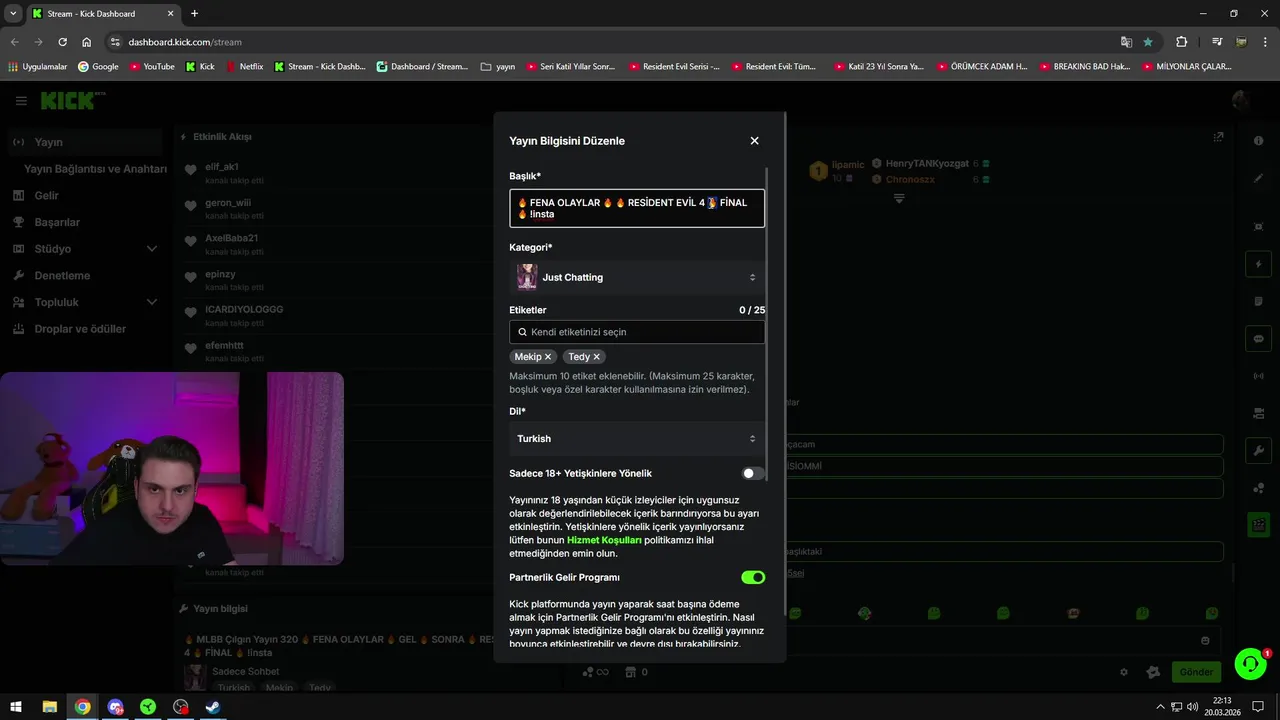The height and width of the screenshot is (720, 1280).
Task: Open the Chrome tab search dropdown arrow
Action: click(x=13, y=14)
